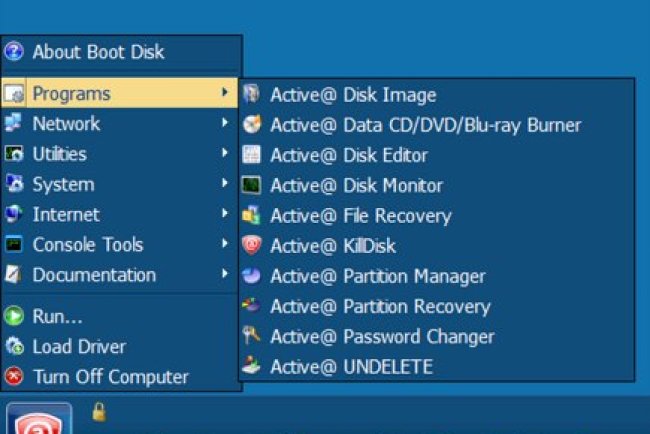This screenshot has width=650, height=434.
Task: Click the Boot Disk start button
Action: click(x=39, y=418)
